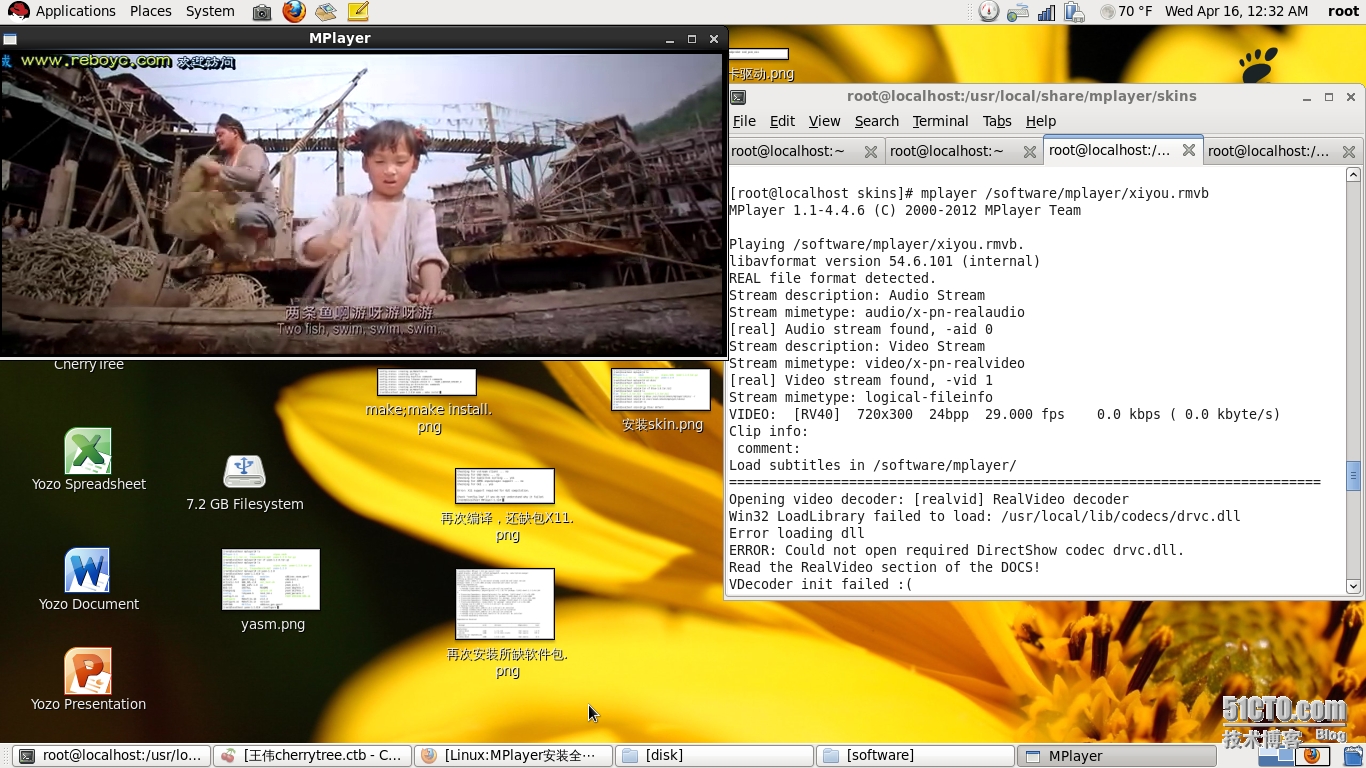
Task: Open the Edit menu in the terminal
Action: [x=782, y=121]
